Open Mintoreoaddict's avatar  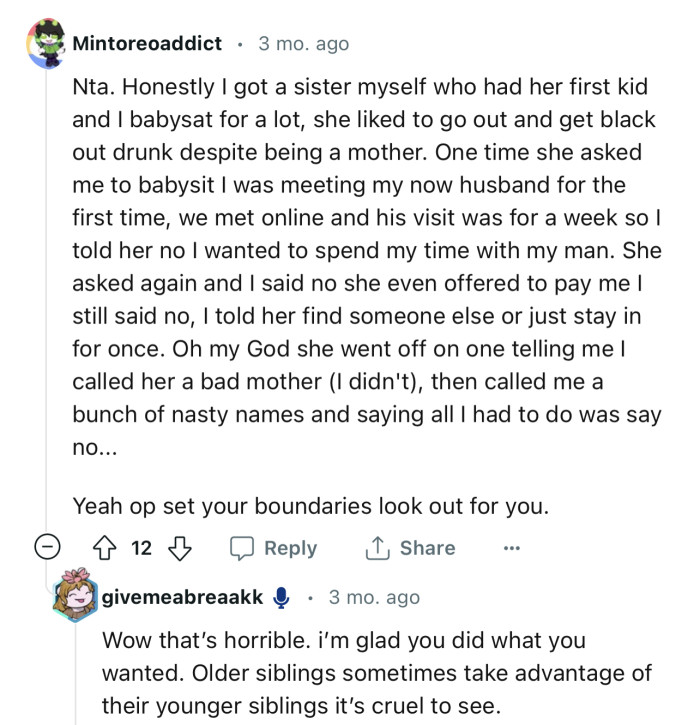[x=45, y=46]
